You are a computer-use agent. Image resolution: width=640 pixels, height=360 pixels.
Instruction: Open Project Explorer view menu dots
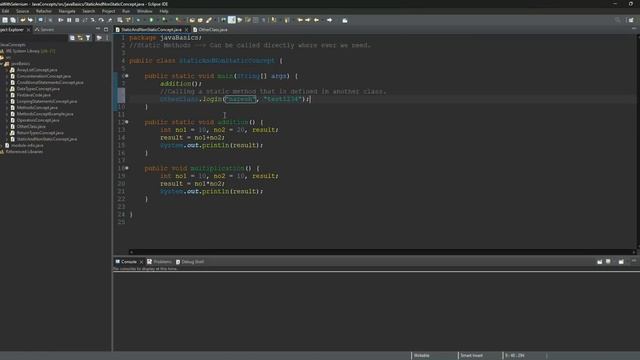(x=107, y=38)
